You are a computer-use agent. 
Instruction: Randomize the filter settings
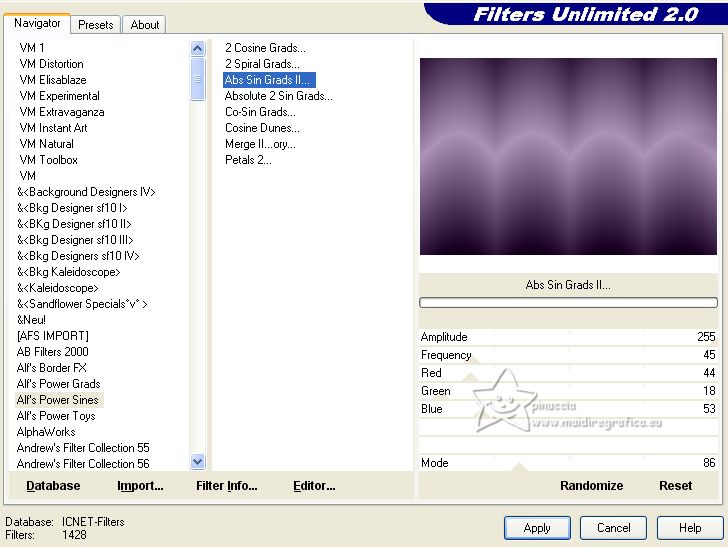coord(592,486)
